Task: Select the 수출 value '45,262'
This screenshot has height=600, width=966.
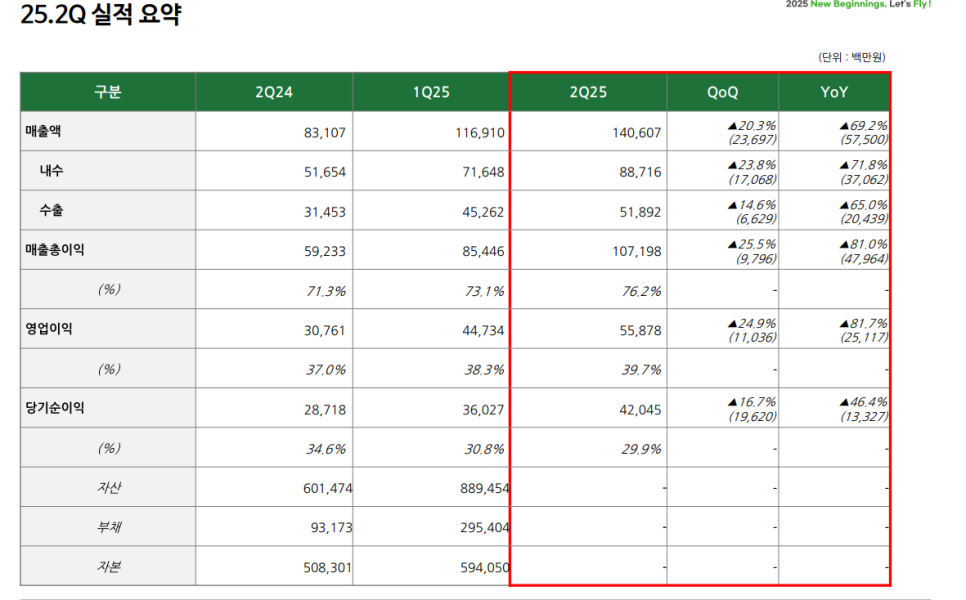Action: click(x=484, y=212)
